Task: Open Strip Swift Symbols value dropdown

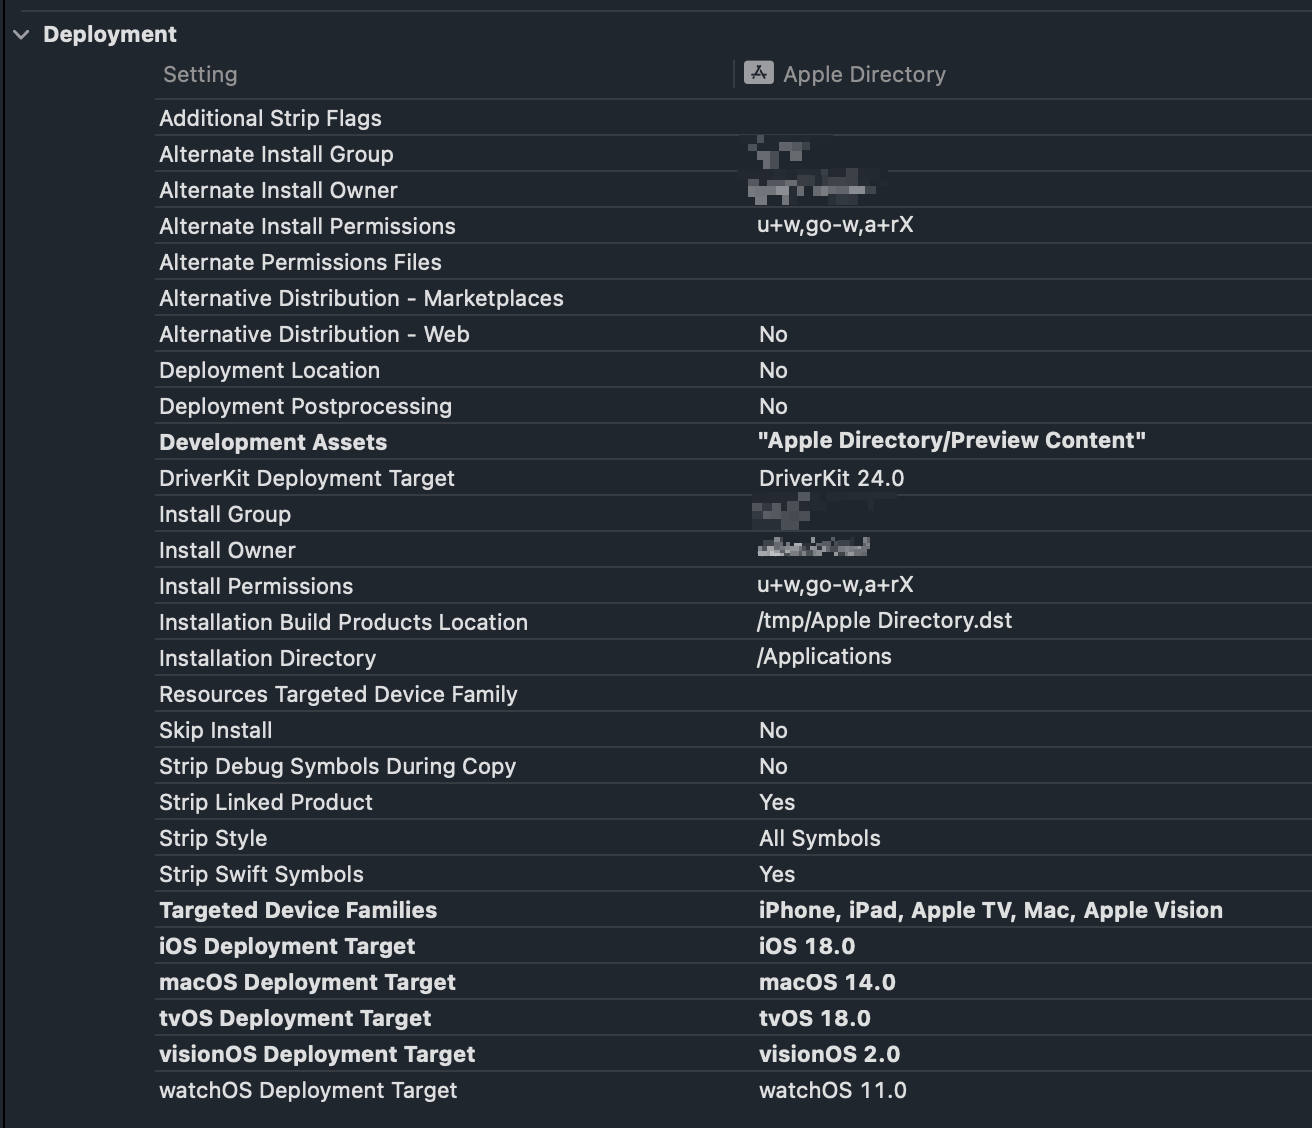Action: coord(777,874)
